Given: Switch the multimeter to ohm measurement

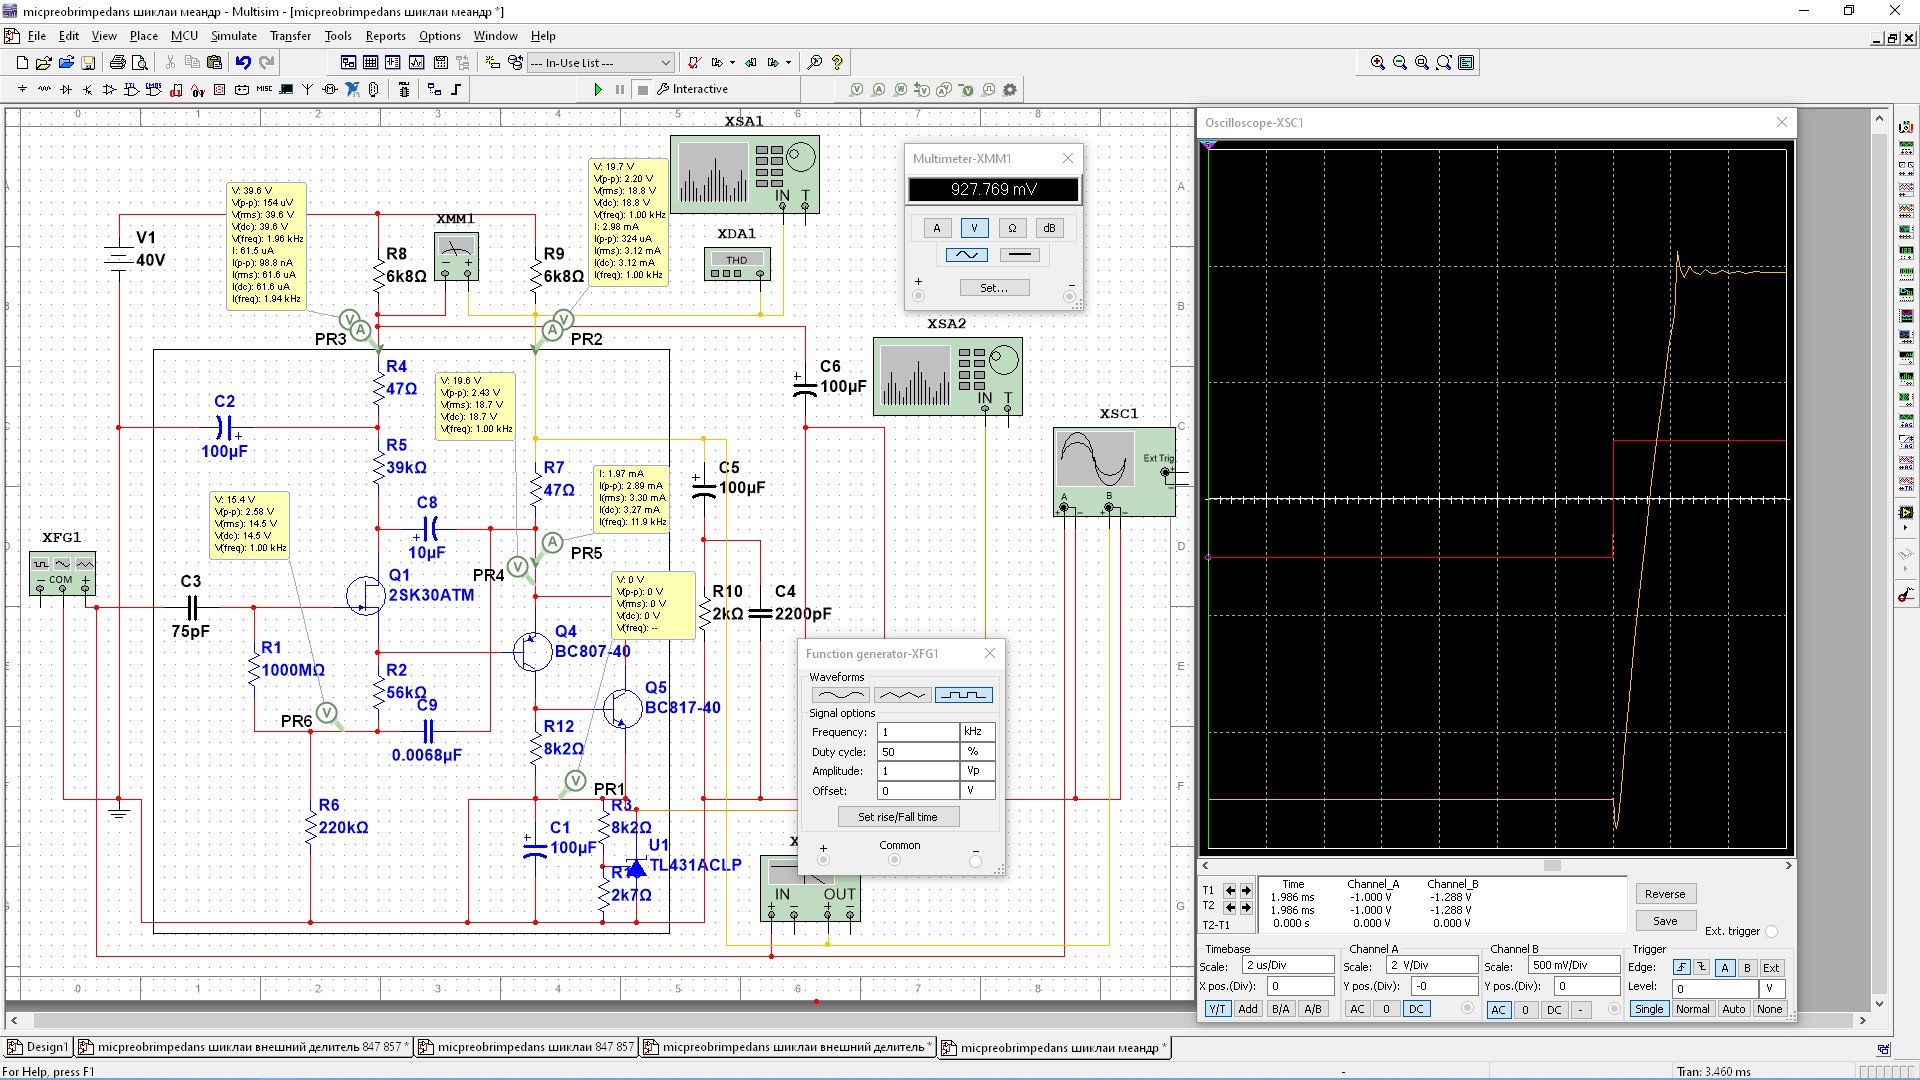Looking at the screenshot, I should [1011, 228].
